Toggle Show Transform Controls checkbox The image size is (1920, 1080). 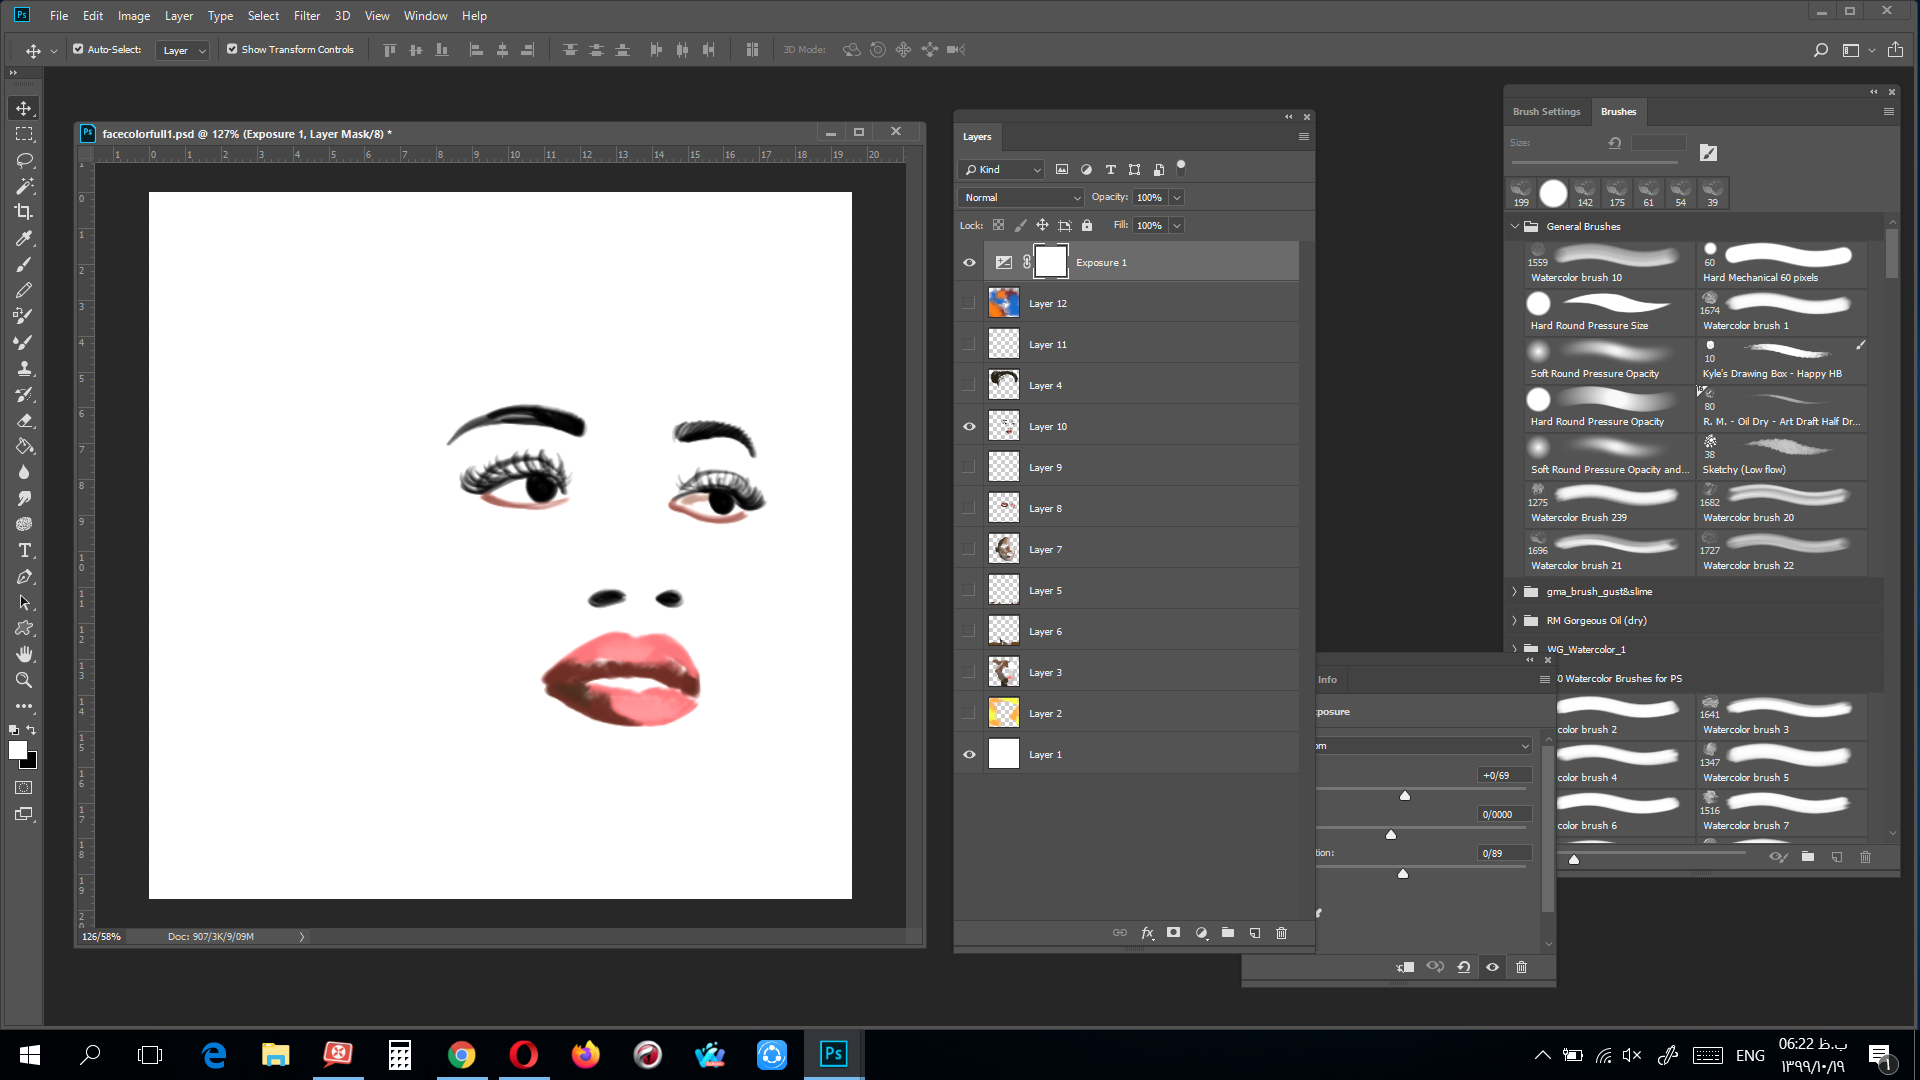(x=232, y=49)
